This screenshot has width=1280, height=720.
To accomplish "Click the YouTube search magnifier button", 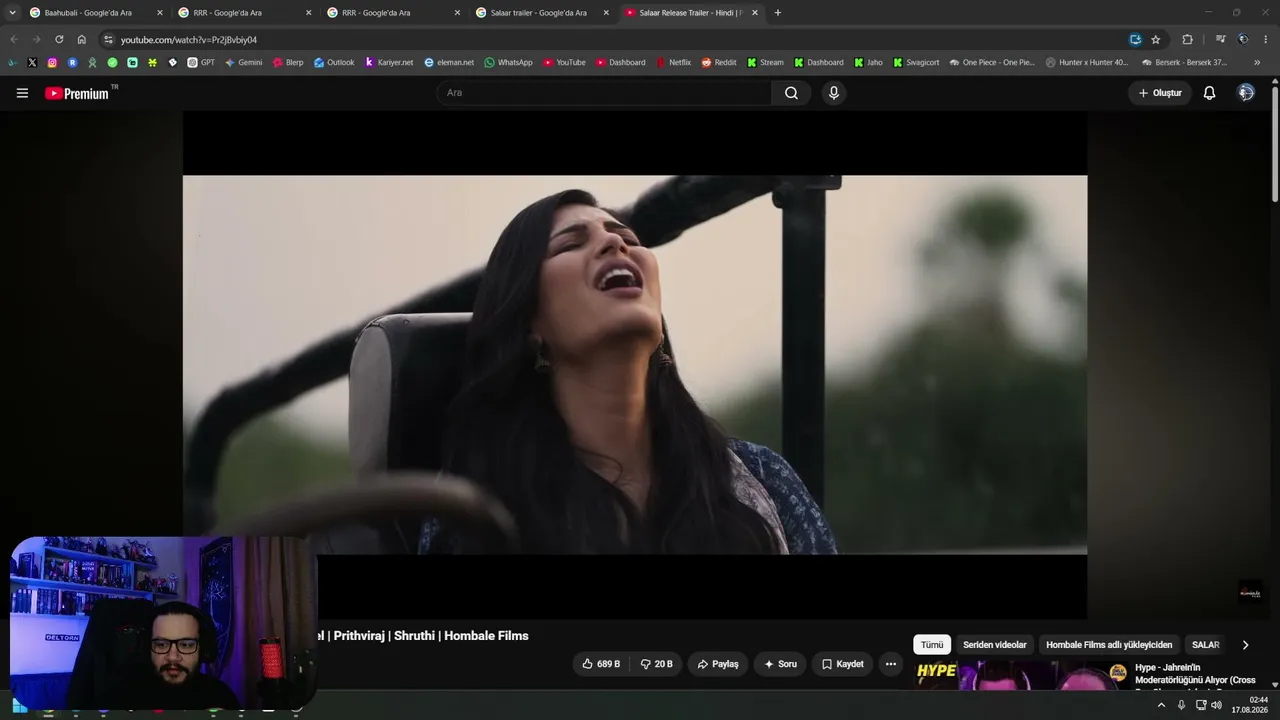I will click(791, 93).
